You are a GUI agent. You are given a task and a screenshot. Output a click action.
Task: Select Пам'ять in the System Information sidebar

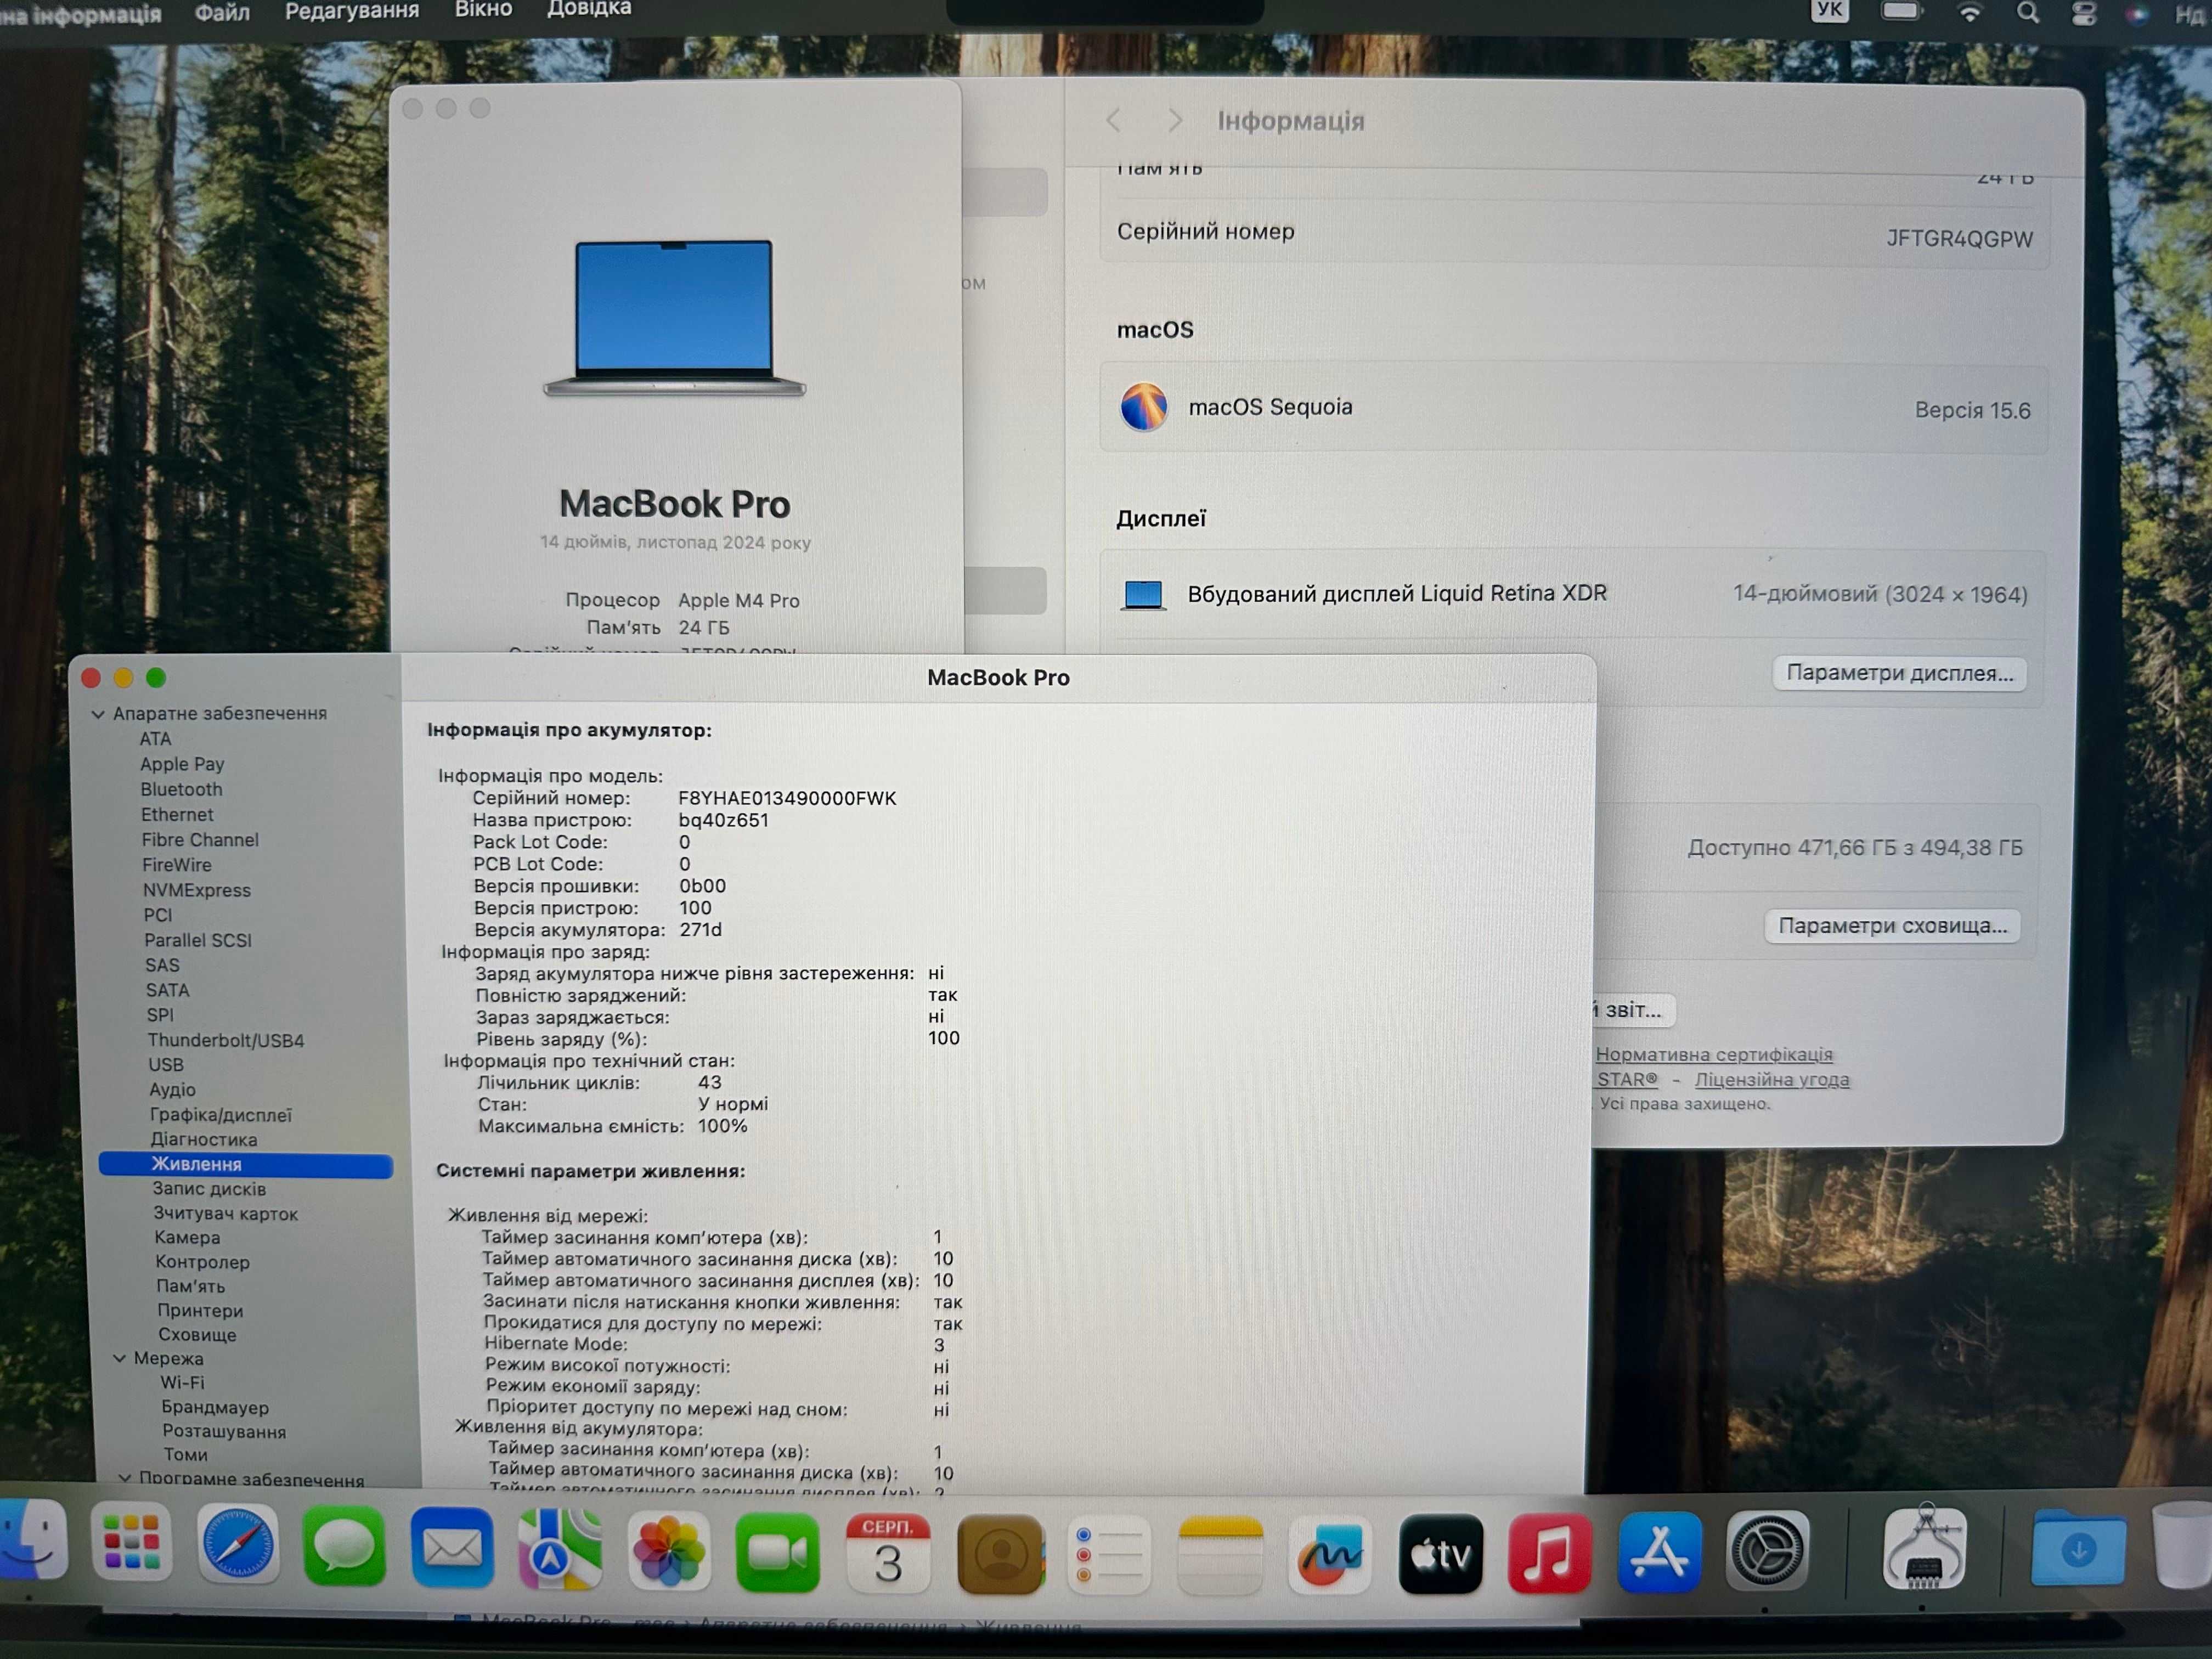click(x=190, y=1286)
